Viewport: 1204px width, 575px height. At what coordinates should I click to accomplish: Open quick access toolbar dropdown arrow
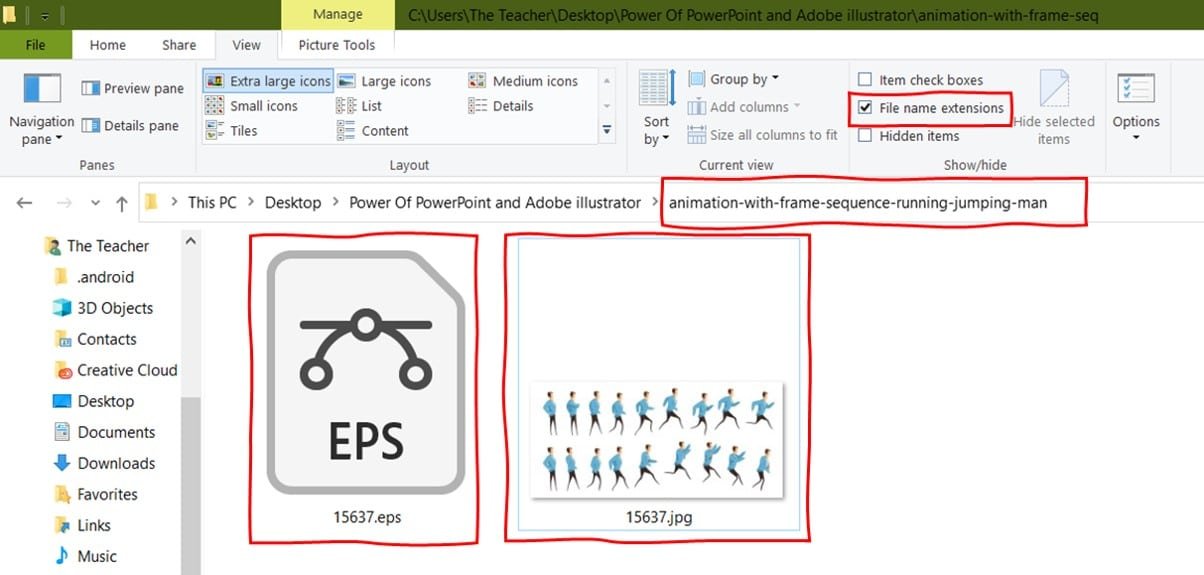(47, 15)
